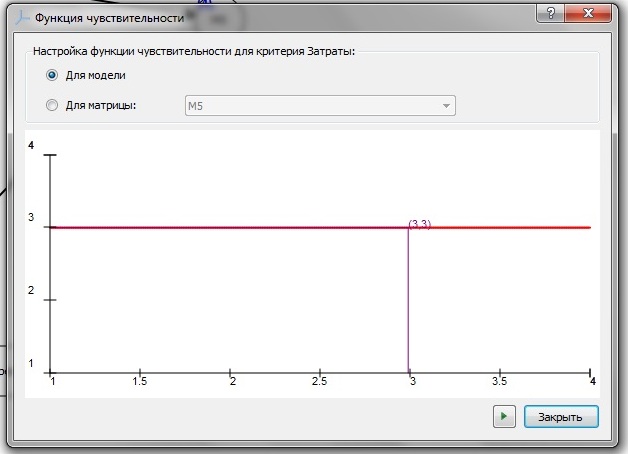
Task: Click the "3.5" label on the horizontal axis
Action: pyautogui.click(x=499, y=381)
